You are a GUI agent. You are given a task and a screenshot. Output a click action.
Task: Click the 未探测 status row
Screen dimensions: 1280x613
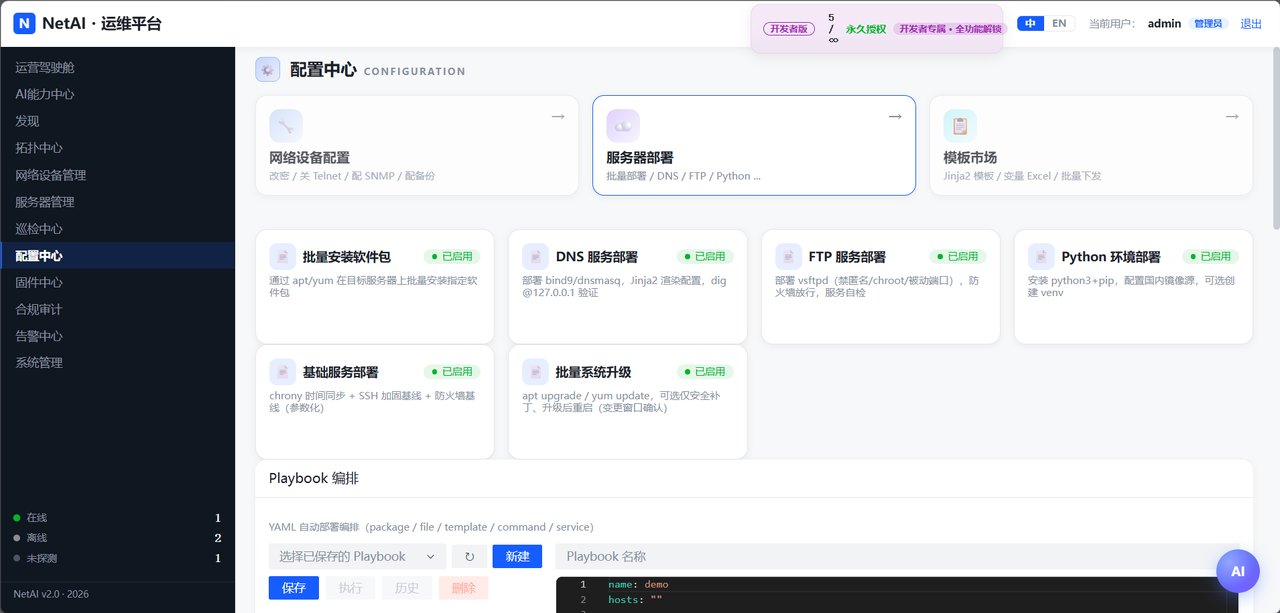tap(117, 558)
